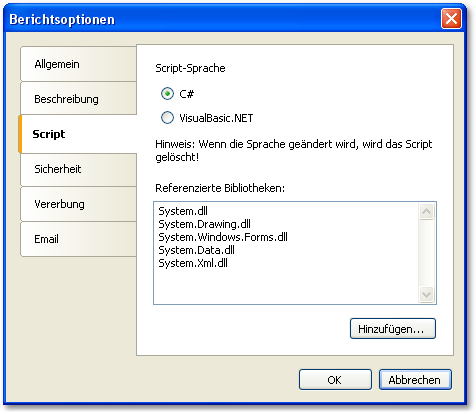This screenshot has width=476, height=414.
Task: Switch to the Email tab
Action: coord(78,239)
